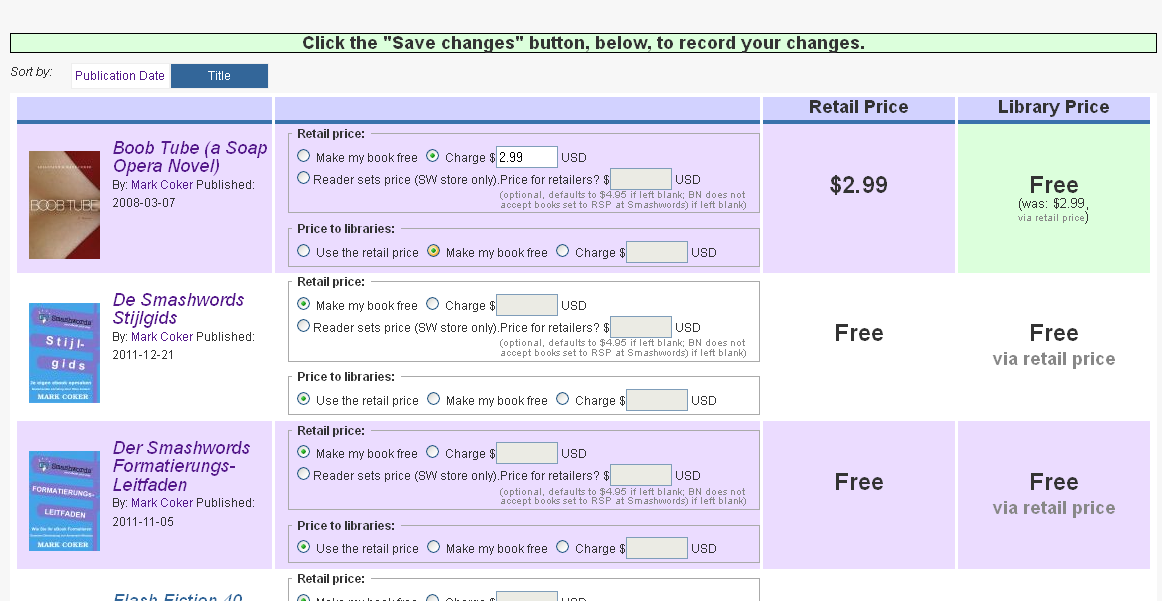Select library 'Use the retail price' for De Smashwords Stijlgids
This screenshot has width=1162, height=601.
[x=304, y=399]
